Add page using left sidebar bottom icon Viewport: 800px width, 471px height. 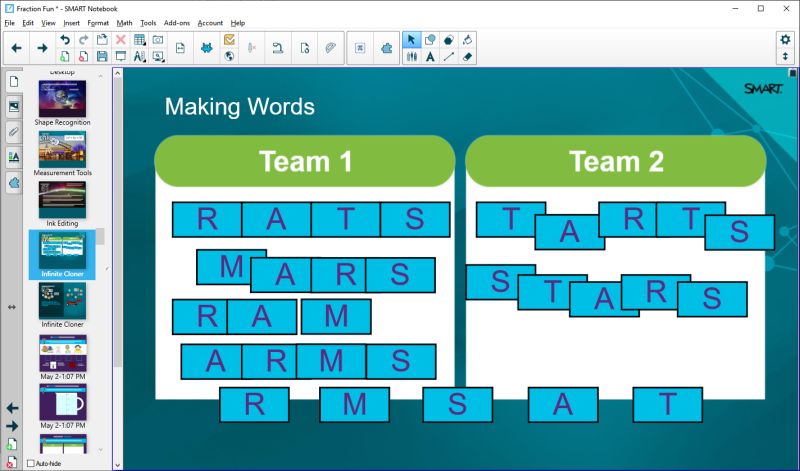click(x=12, y=444)
